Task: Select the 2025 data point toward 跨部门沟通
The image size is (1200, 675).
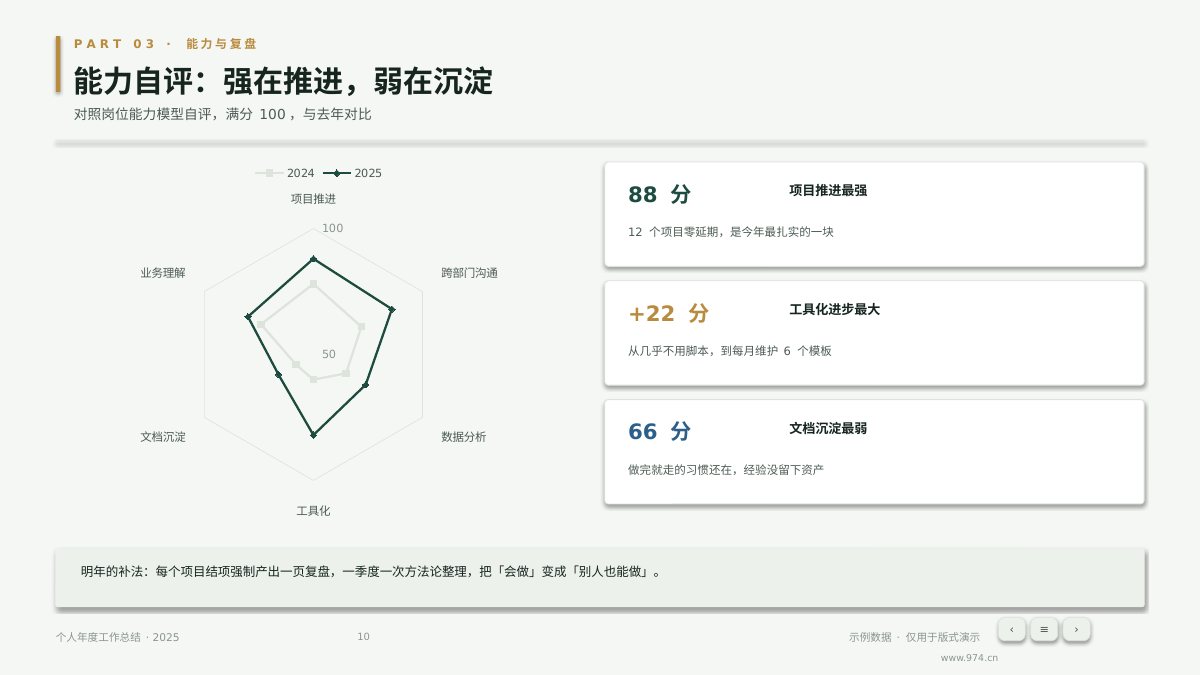Action: [391, 310]
